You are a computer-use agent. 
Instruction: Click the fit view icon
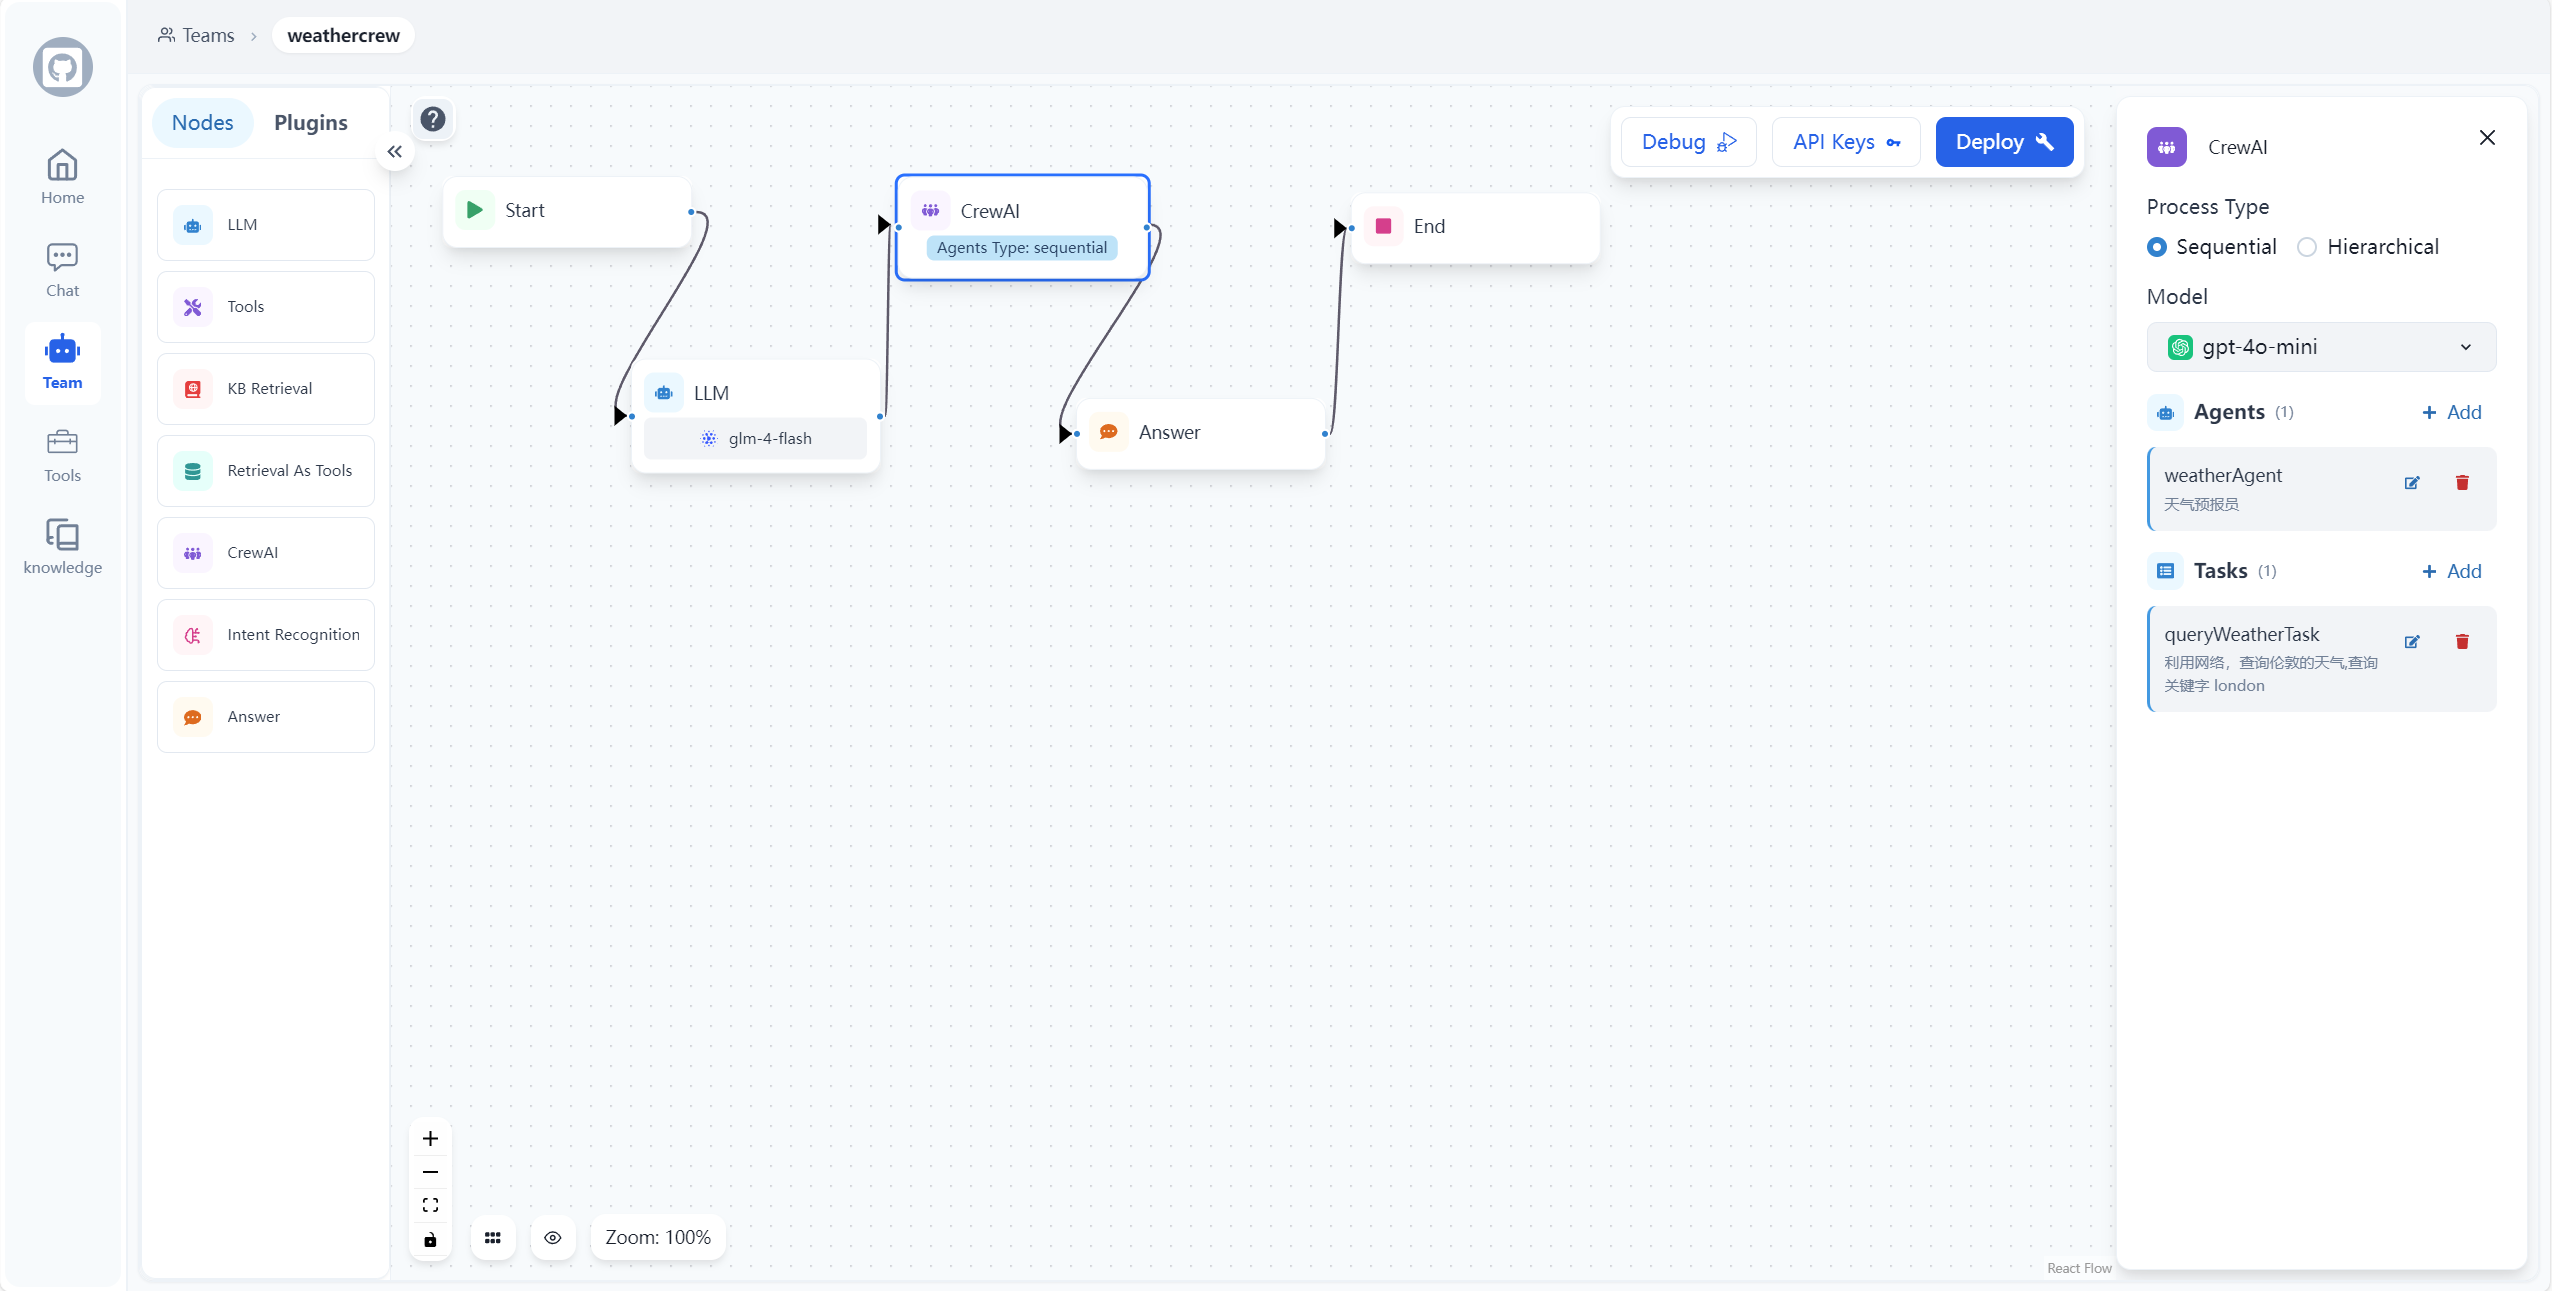tap(430, 1205)
